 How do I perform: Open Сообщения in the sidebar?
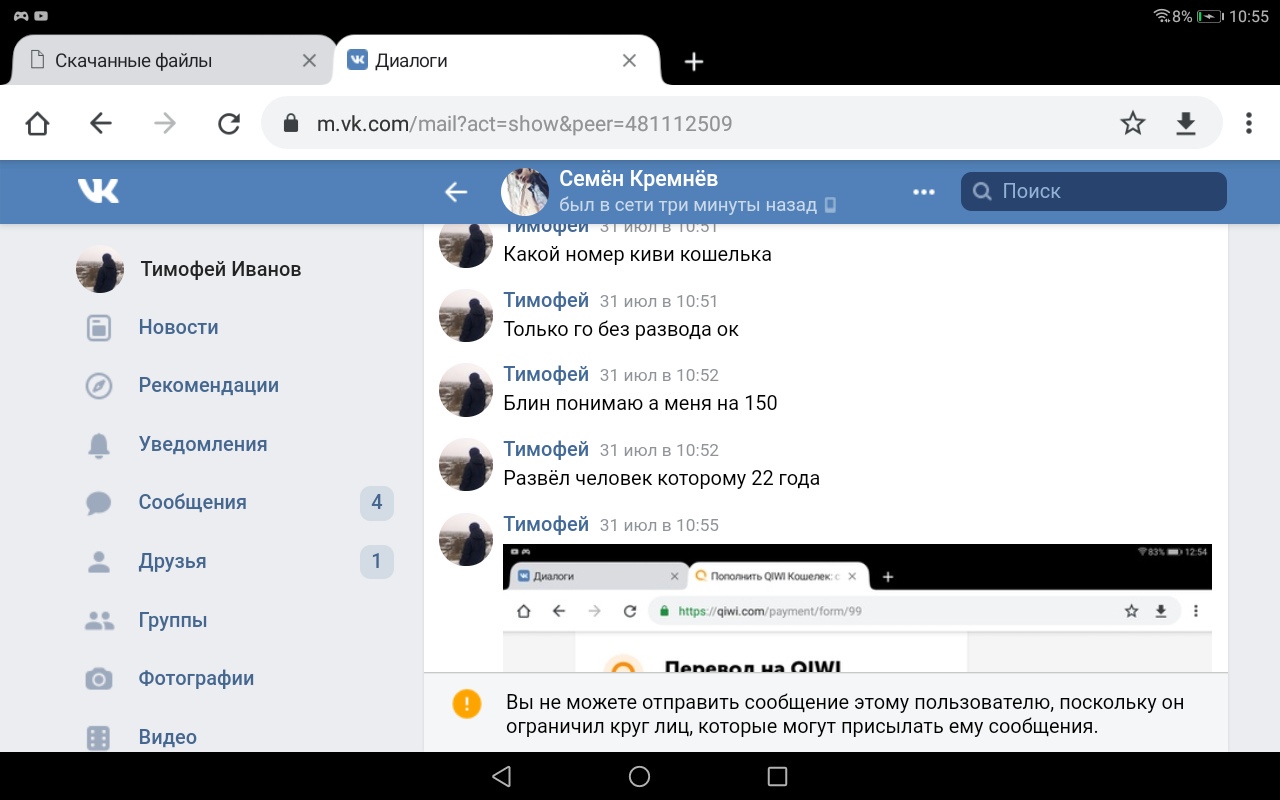(x=192, y=503)
